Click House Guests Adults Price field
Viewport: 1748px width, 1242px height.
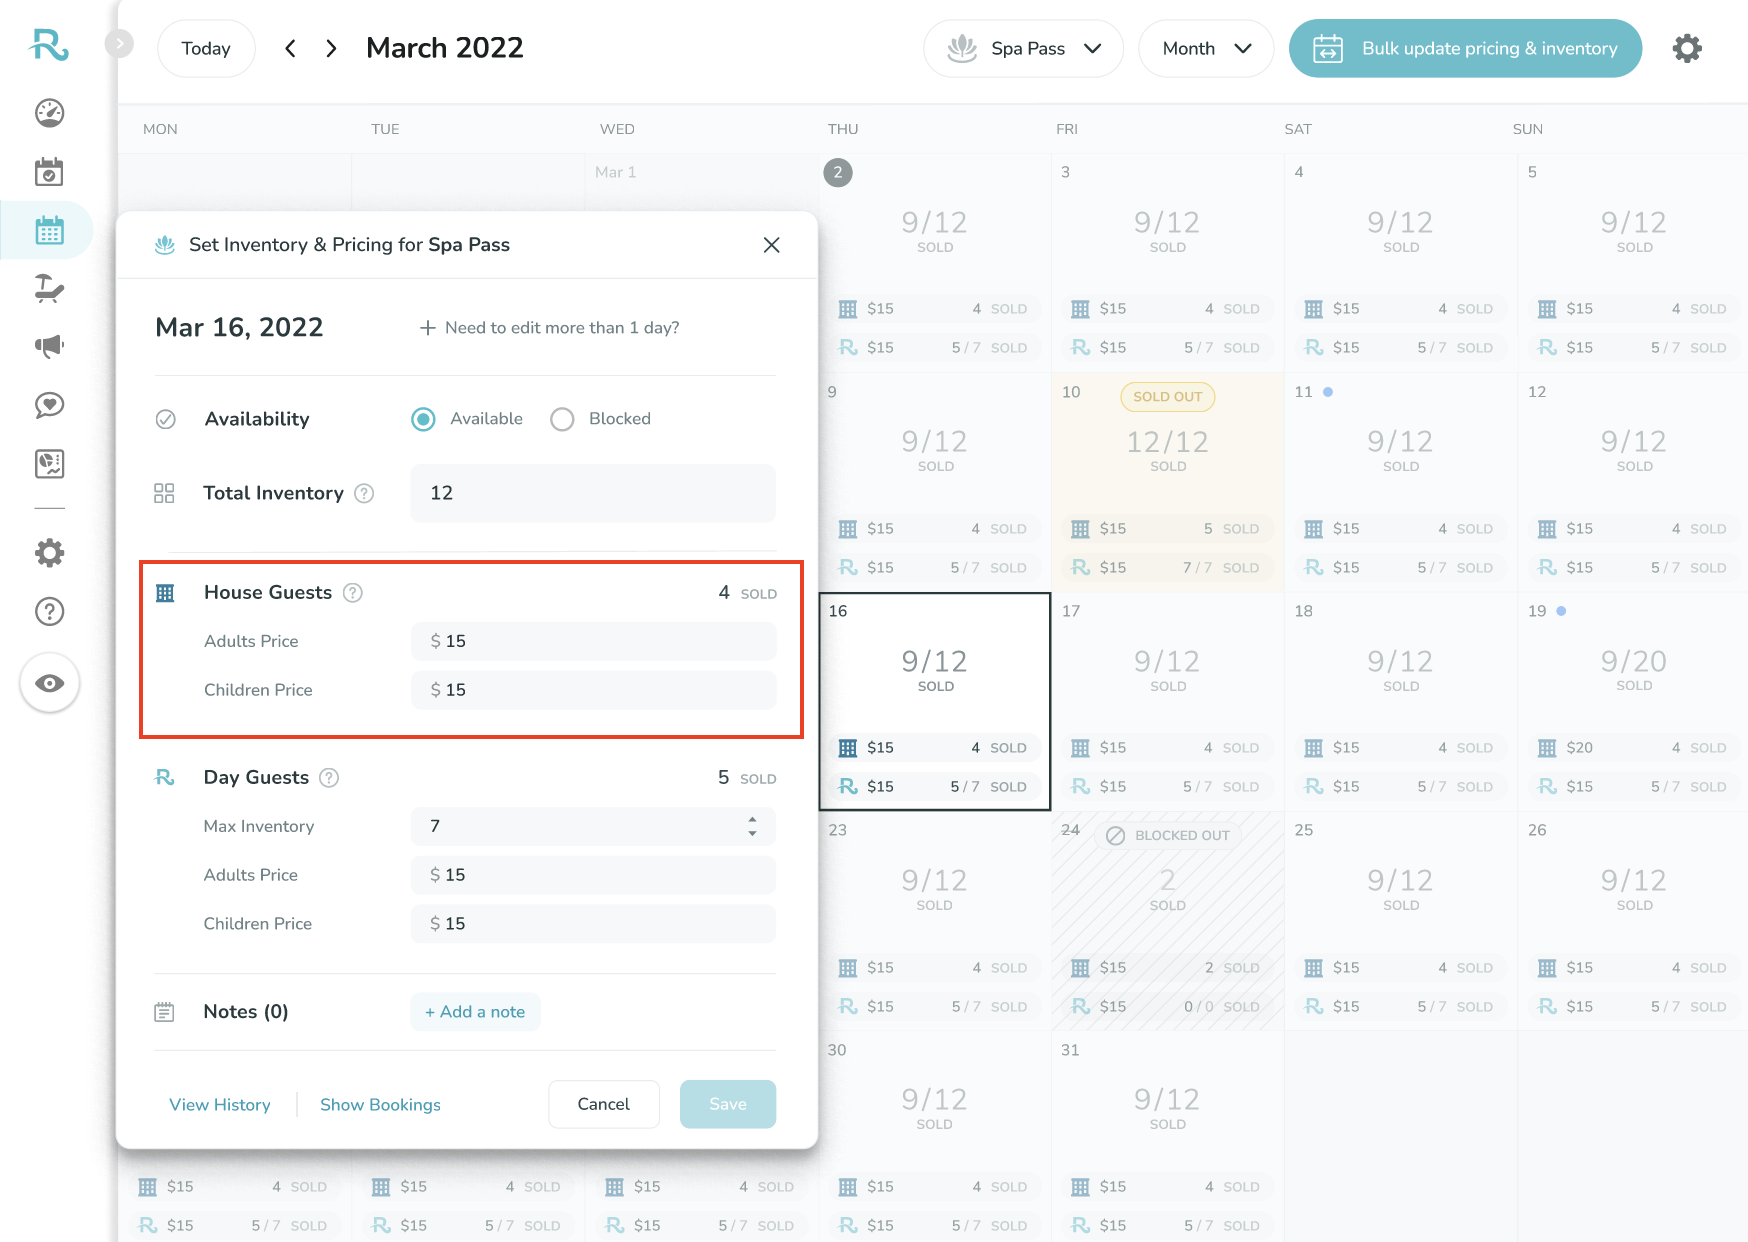coord(593,641)
